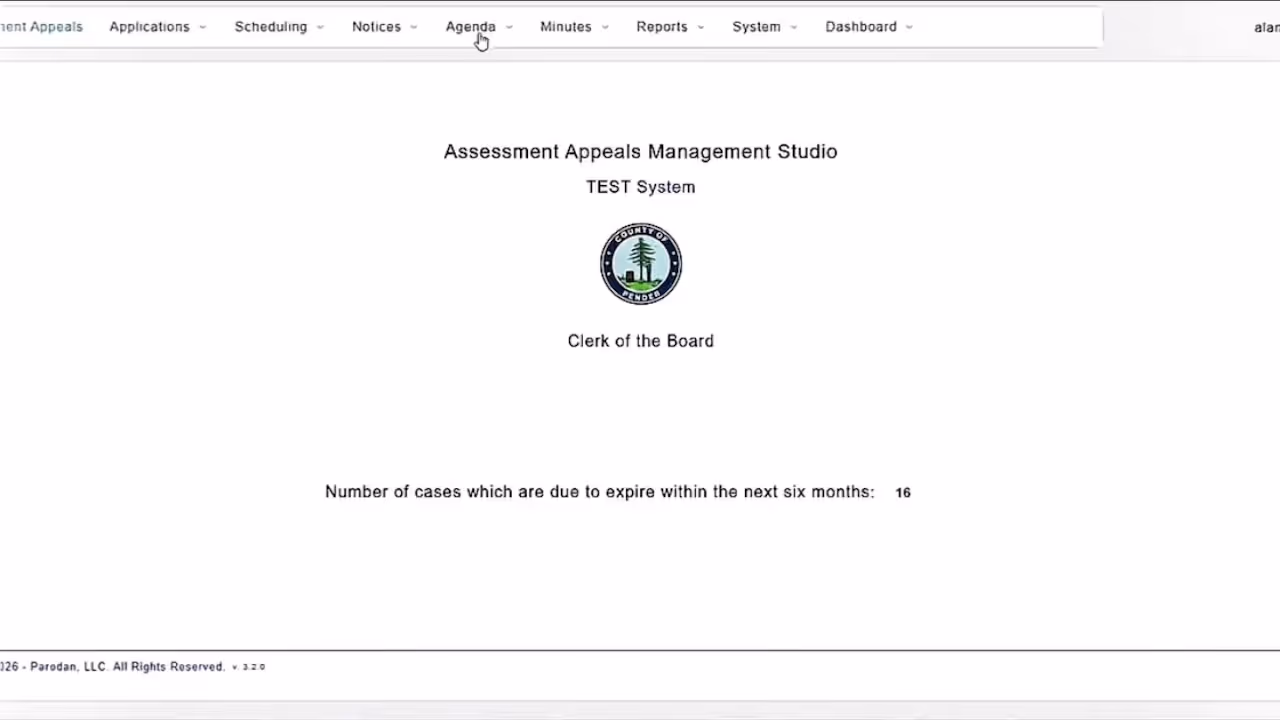Viewport: 1280px width, 720px height.
Task: Expand the chevron next to Agenda
Action: [x=509, y=27]
